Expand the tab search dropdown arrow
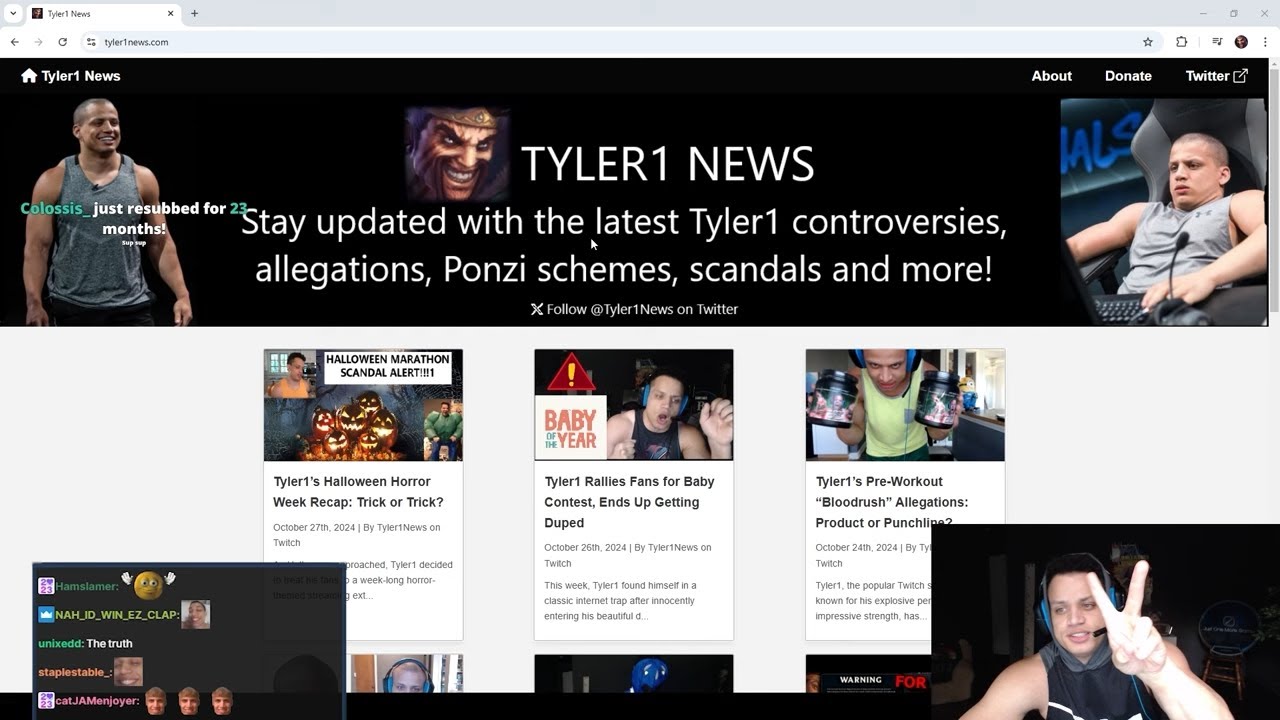Image resolution: width=1280 pixels, height=720 pixels. tap(13, 14)
